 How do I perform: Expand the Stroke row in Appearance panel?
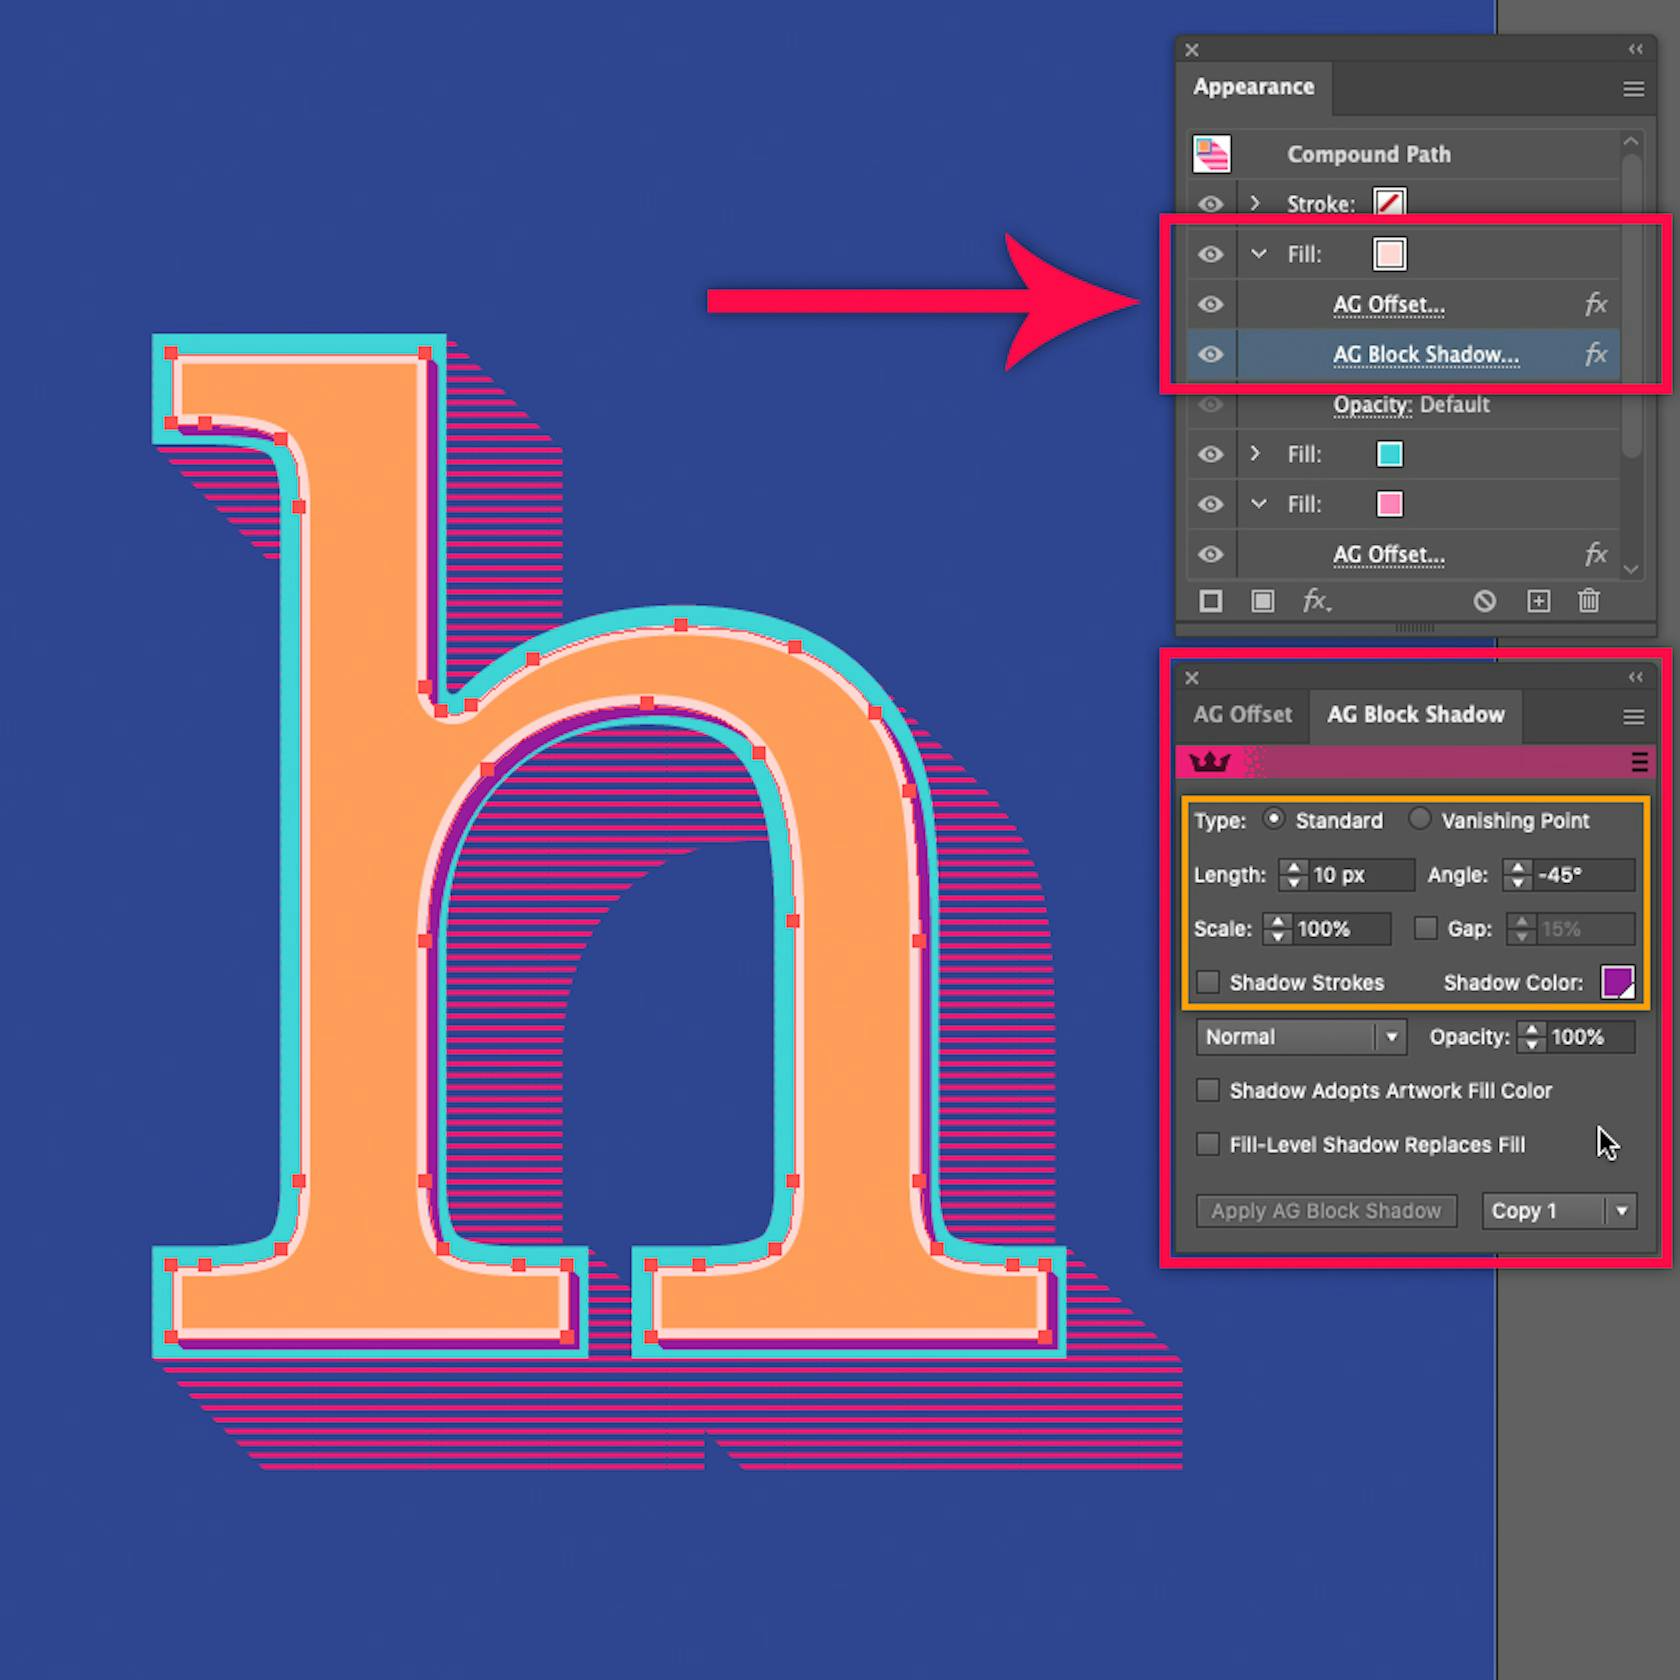1255,203
